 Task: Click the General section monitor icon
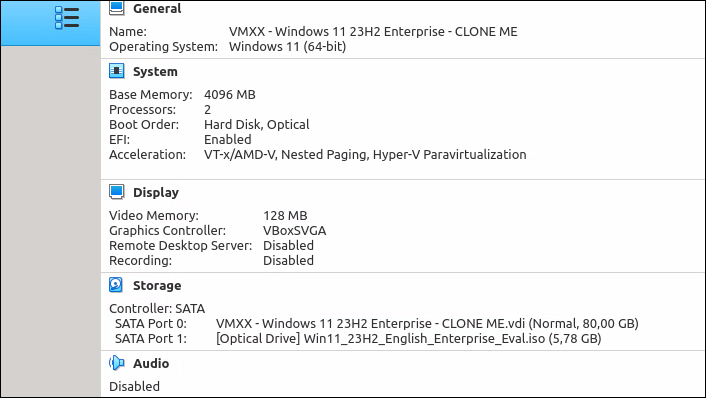(x=117, y=8)
